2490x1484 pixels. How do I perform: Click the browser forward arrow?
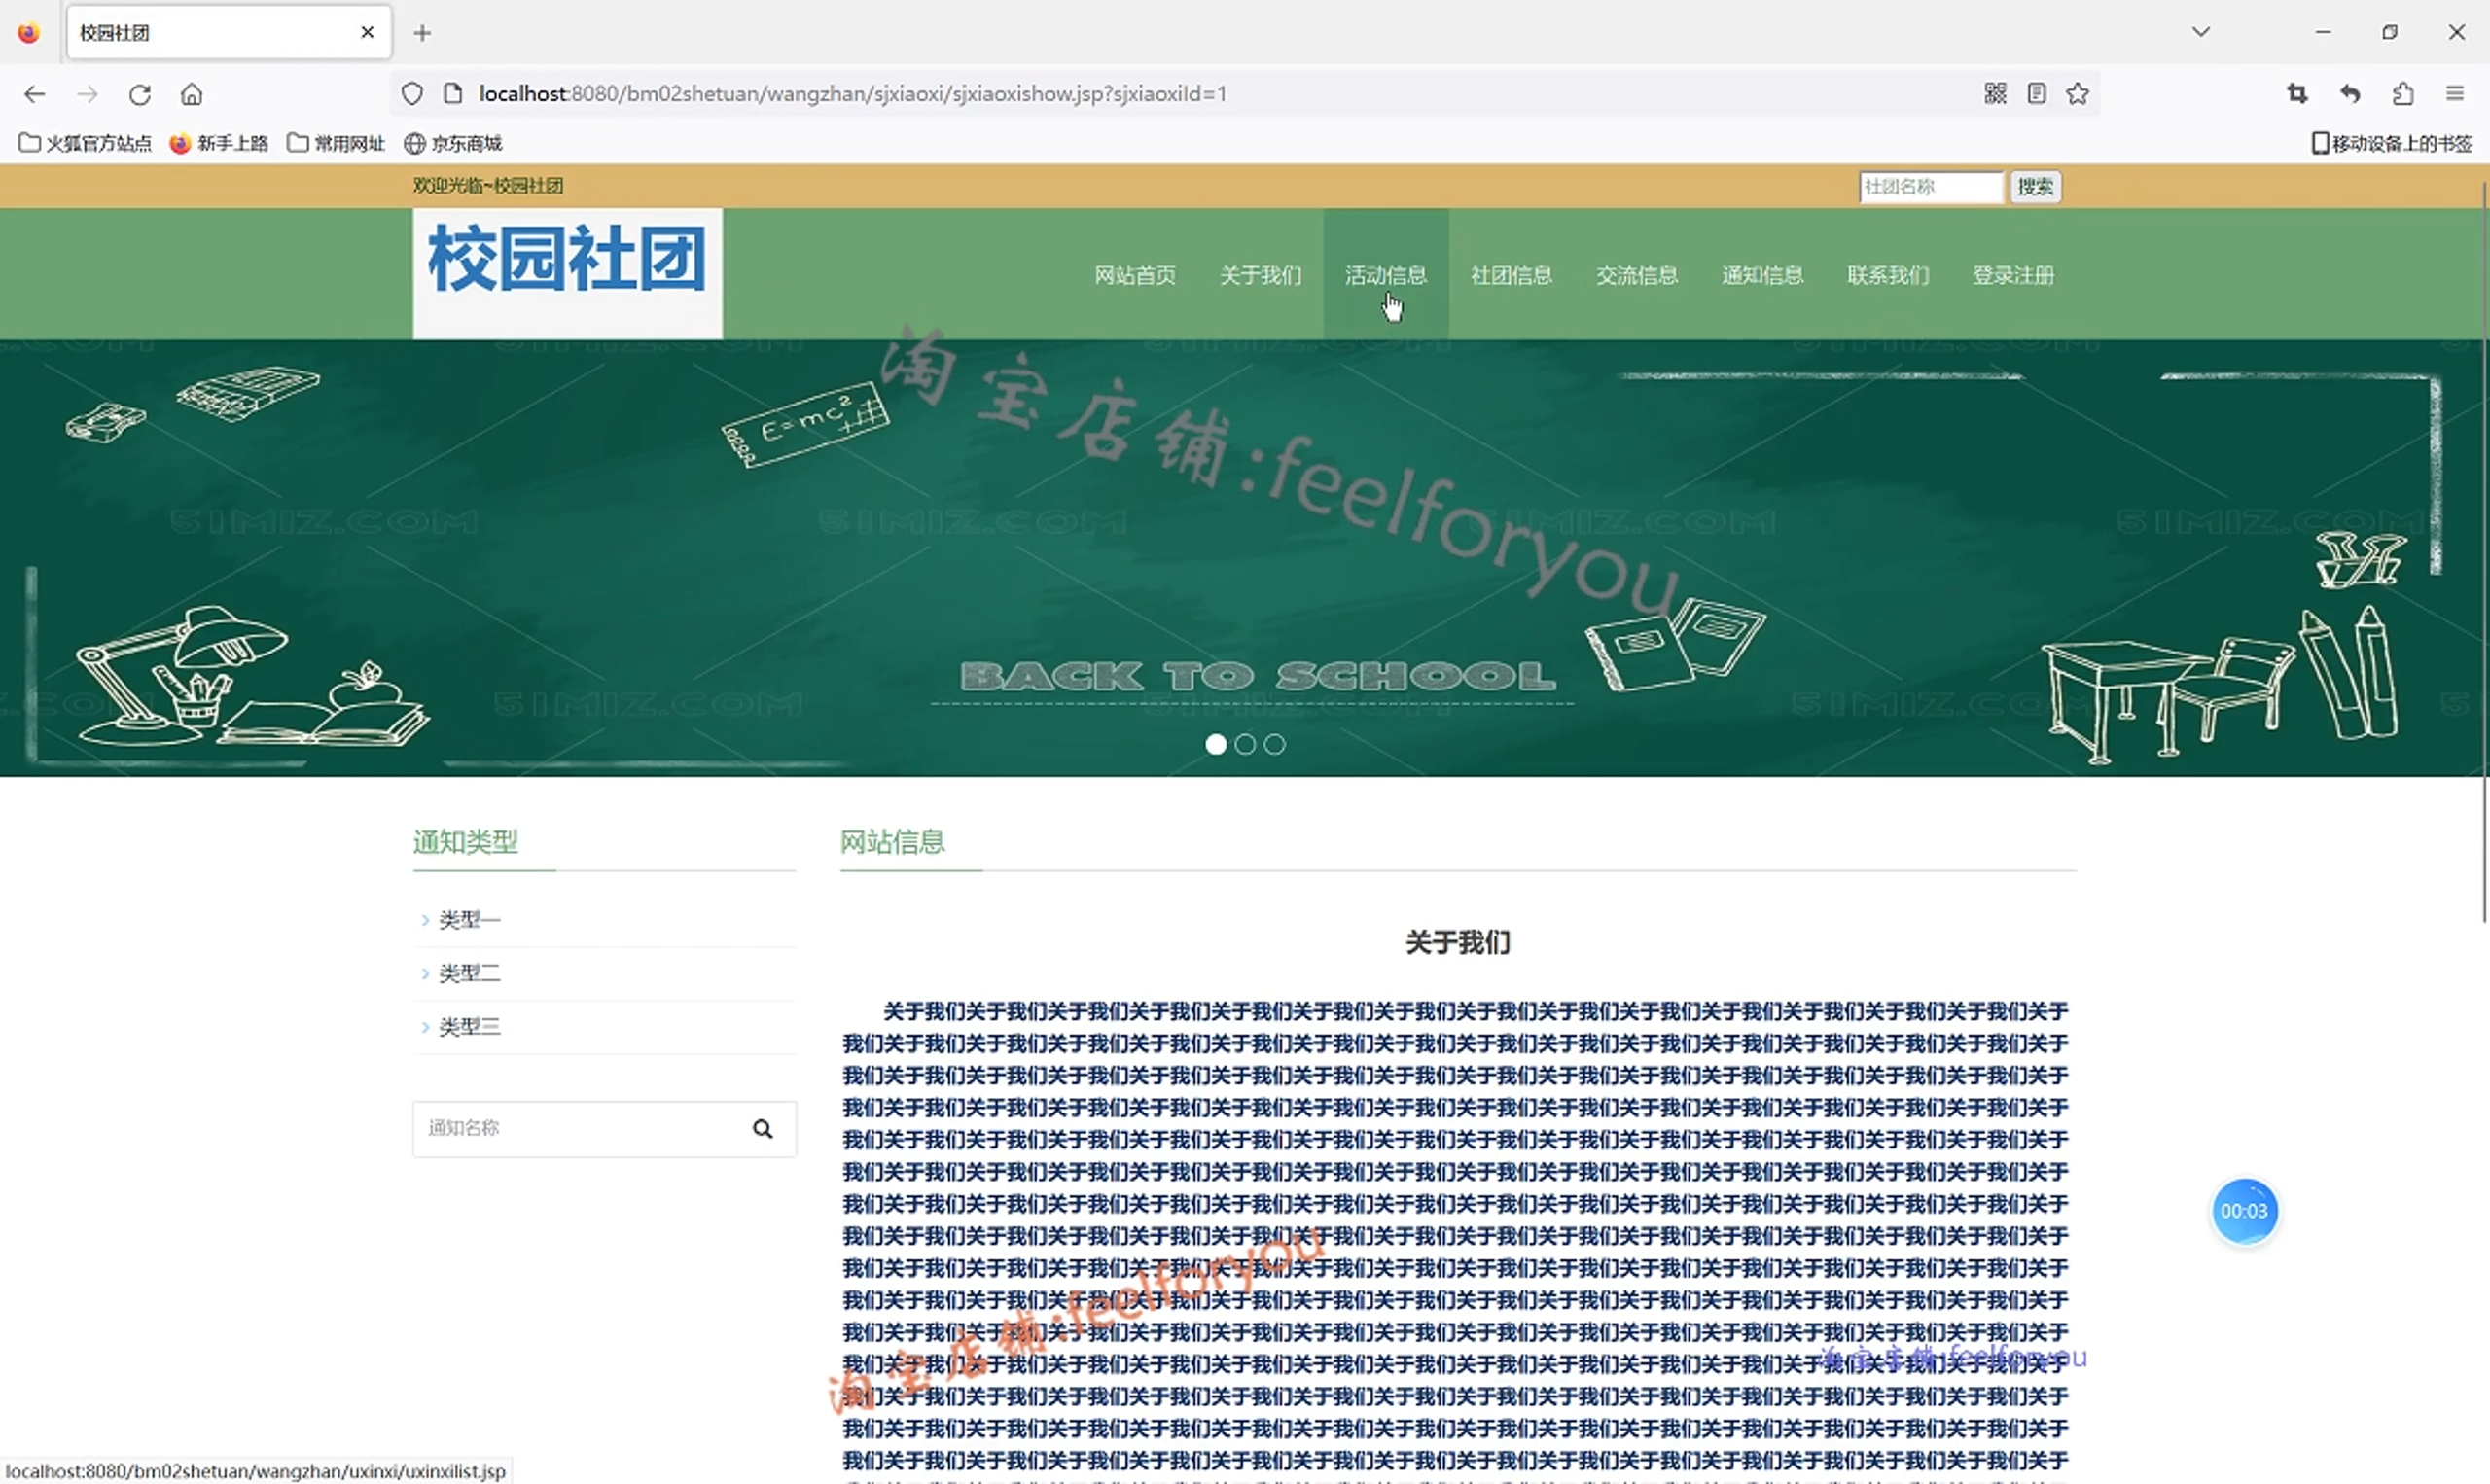coord(88,94)
